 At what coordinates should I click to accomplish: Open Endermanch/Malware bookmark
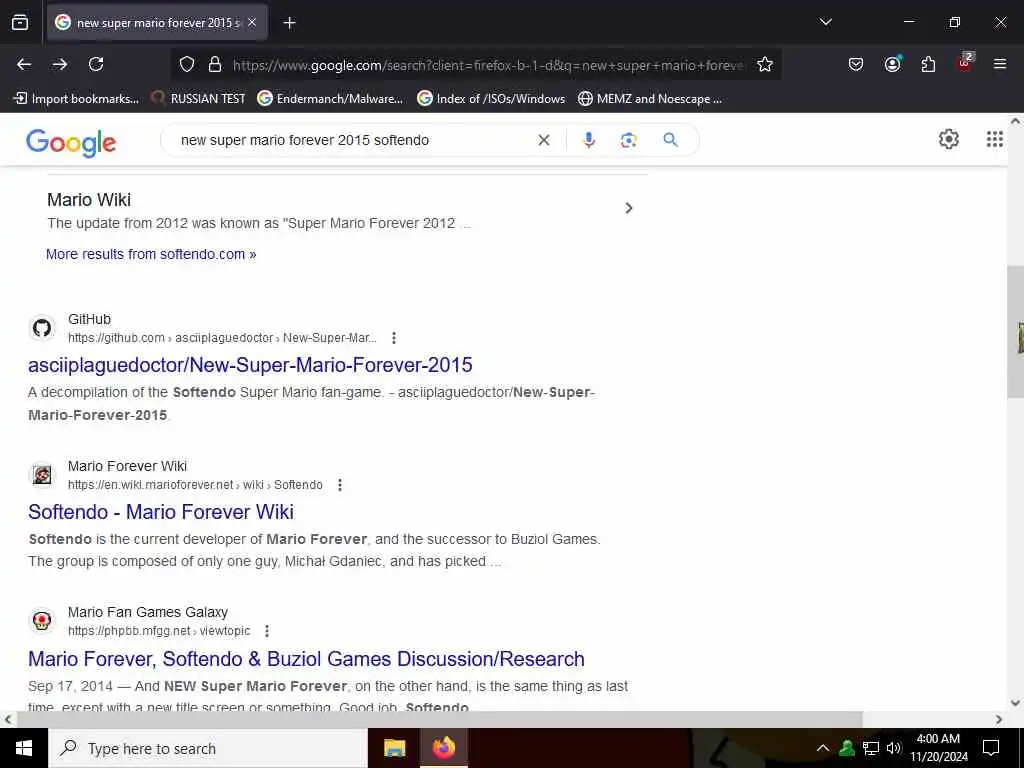(x=330, y=99)
